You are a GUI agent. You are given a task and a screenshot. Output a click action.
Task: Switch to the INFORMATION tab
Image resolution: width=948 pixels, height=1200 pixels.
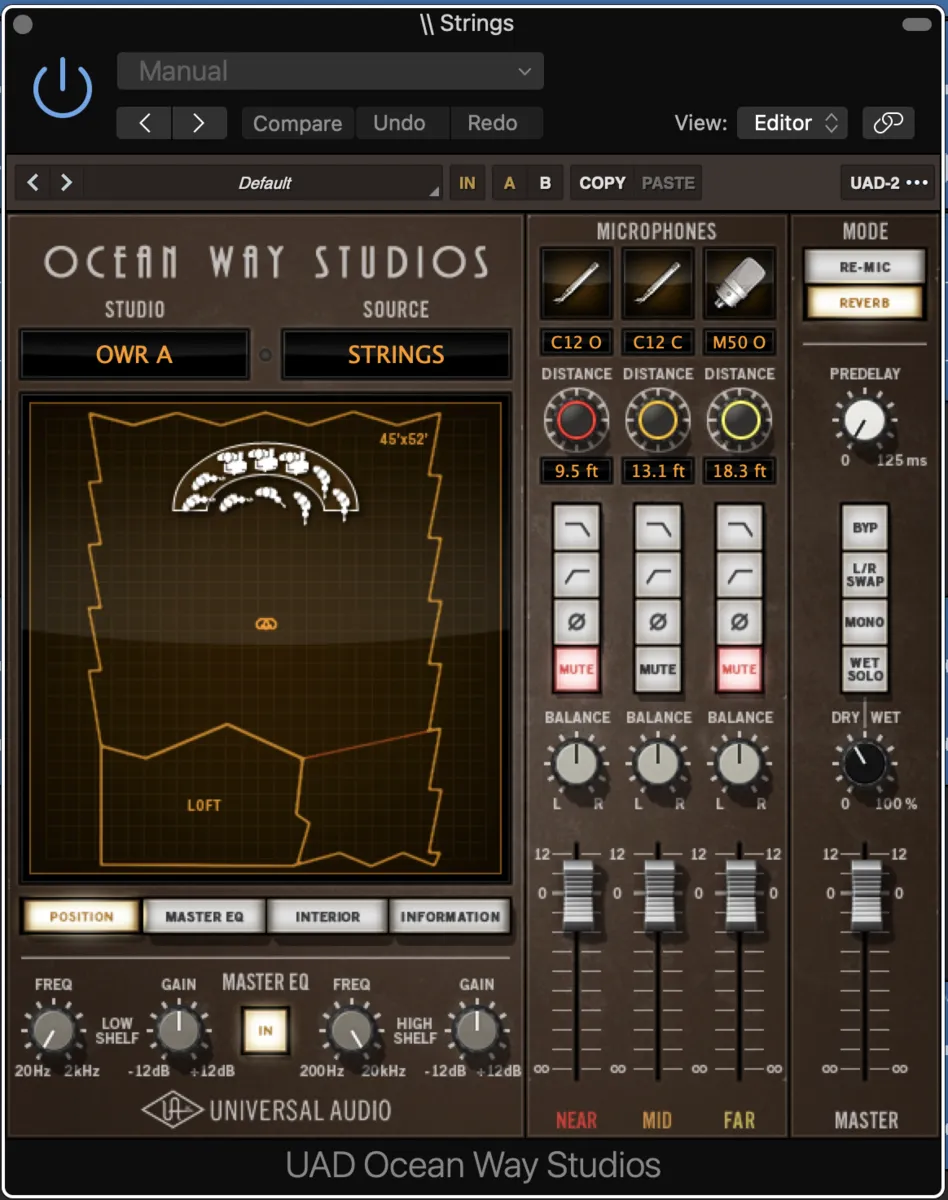coord(450,916)
